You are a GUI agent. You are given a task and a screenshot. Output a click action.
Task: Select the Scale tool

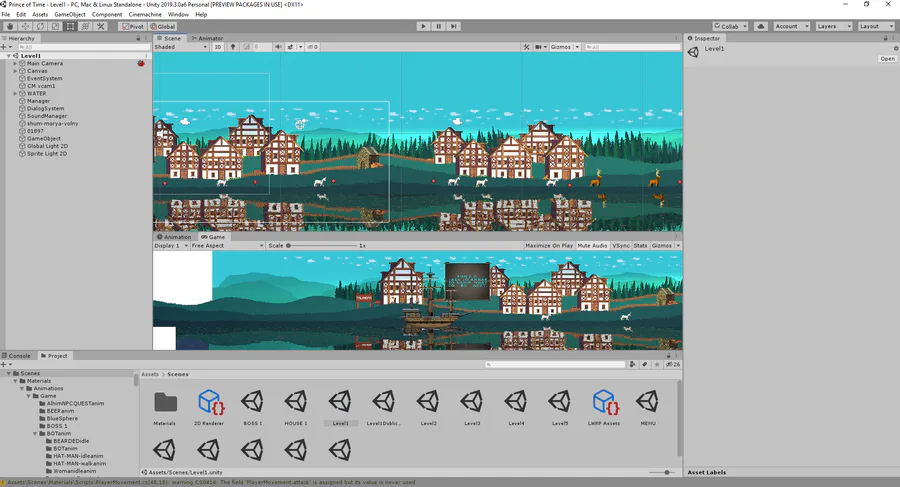[x=55, y=26]
